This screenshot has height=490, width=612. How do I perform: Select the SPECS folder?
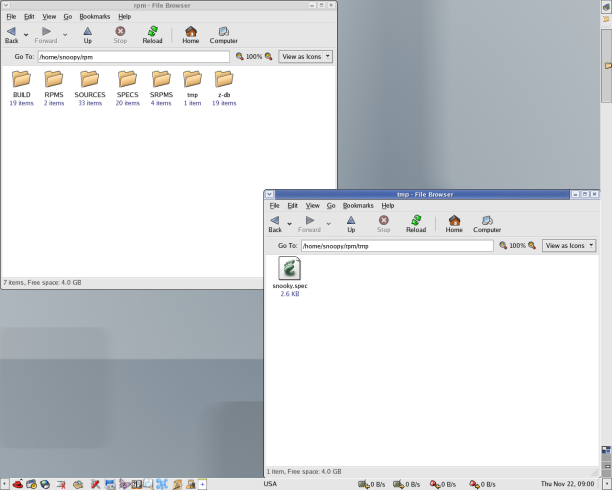pos(128,79)
